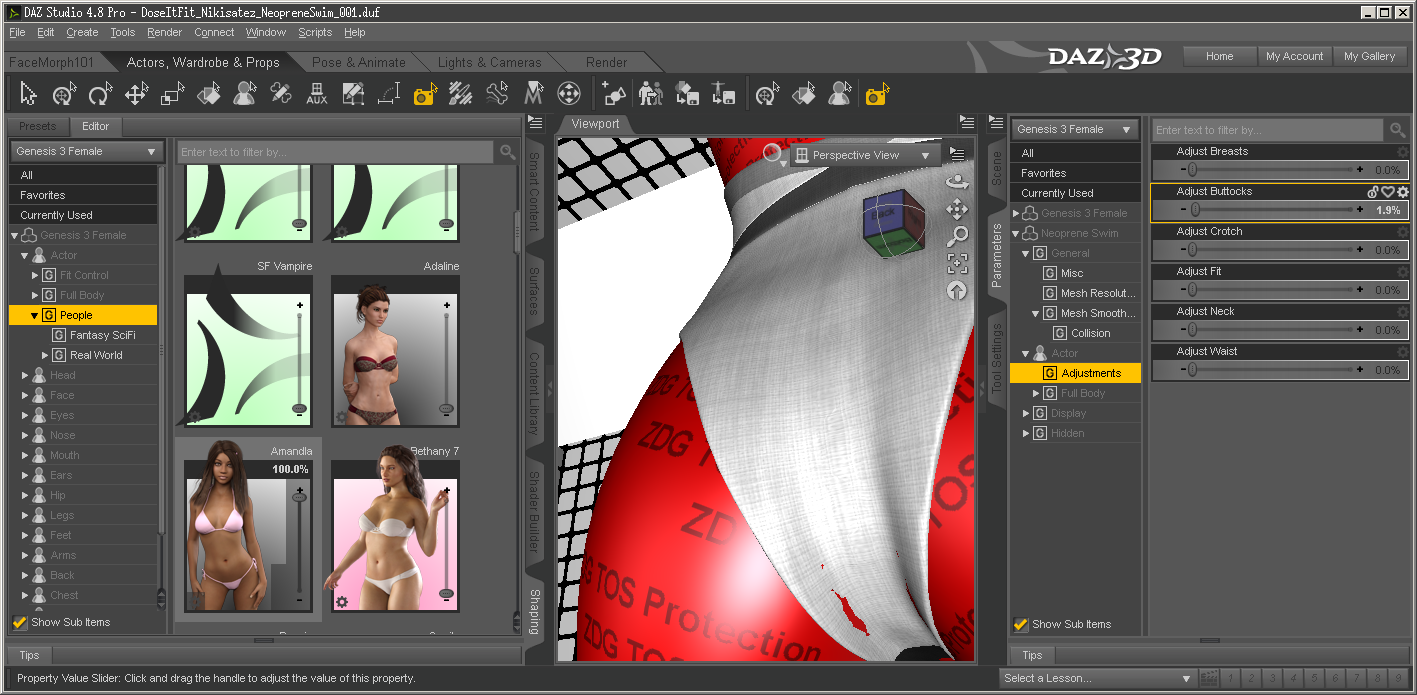Open the Viewport options menu icon

(x=957, y=154)
